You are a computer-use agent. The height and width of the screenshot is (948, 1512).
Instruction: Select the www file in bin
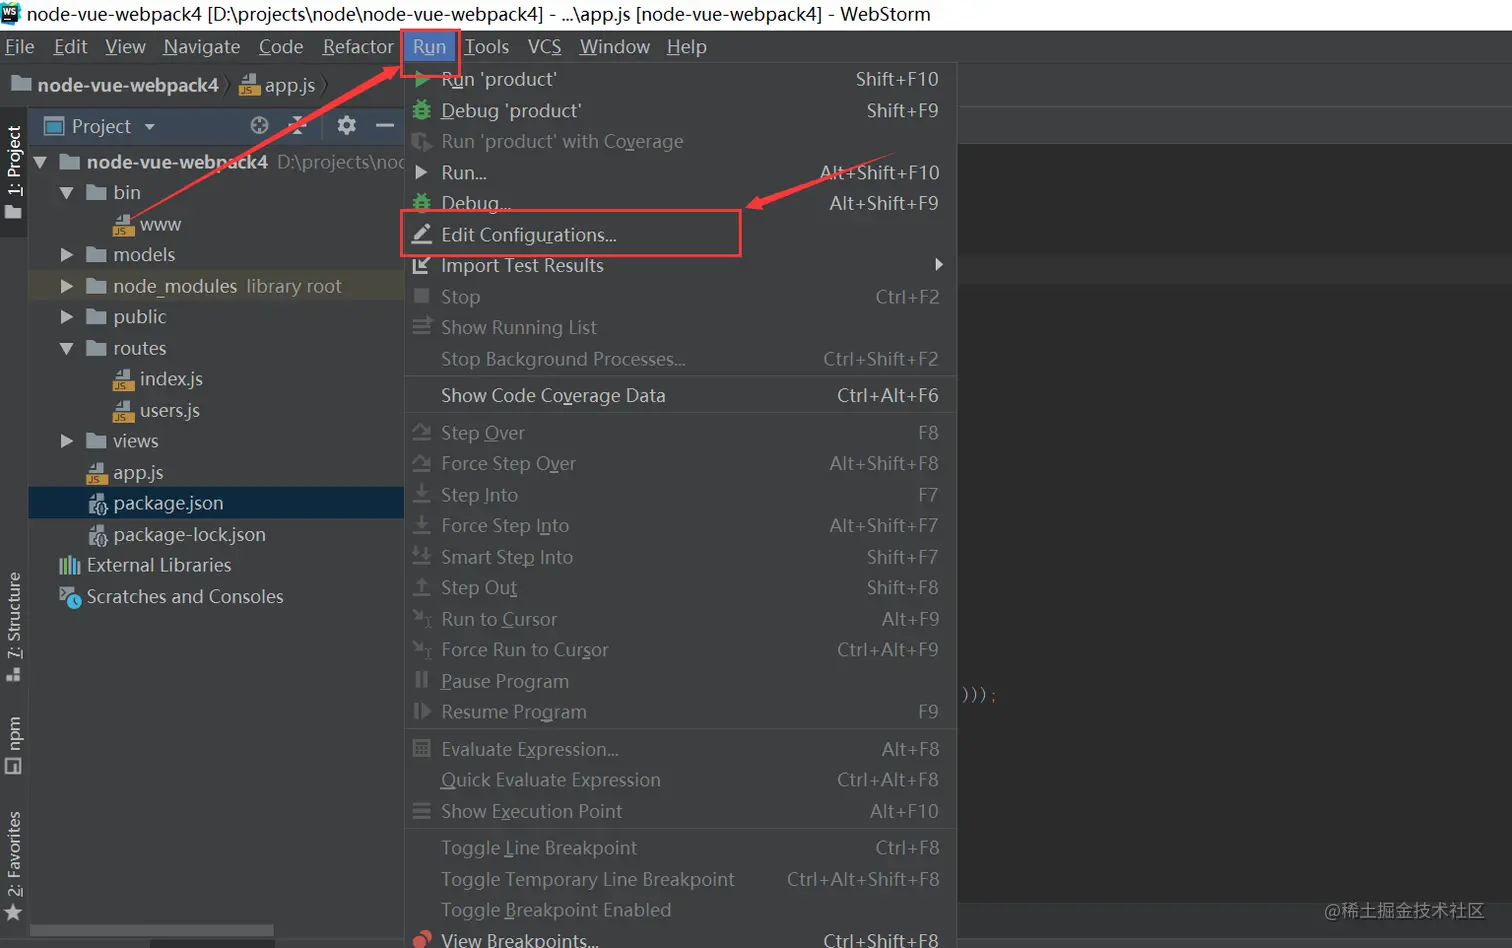[x=160, y=224]
